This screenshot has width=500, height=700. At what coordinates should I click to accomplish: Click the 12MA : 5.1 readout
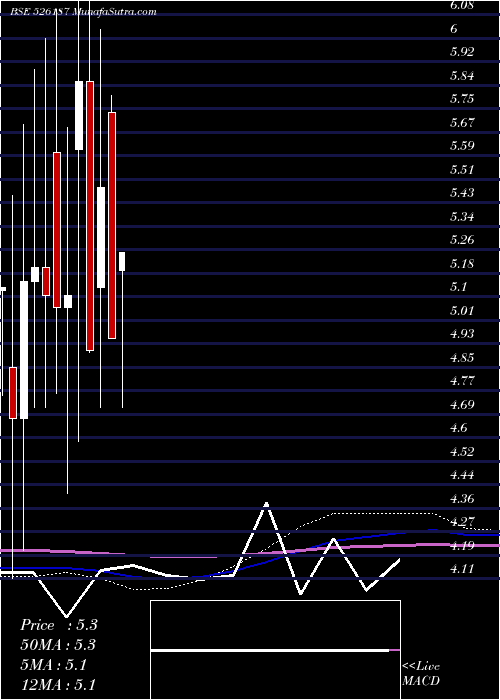pos(58,685)
